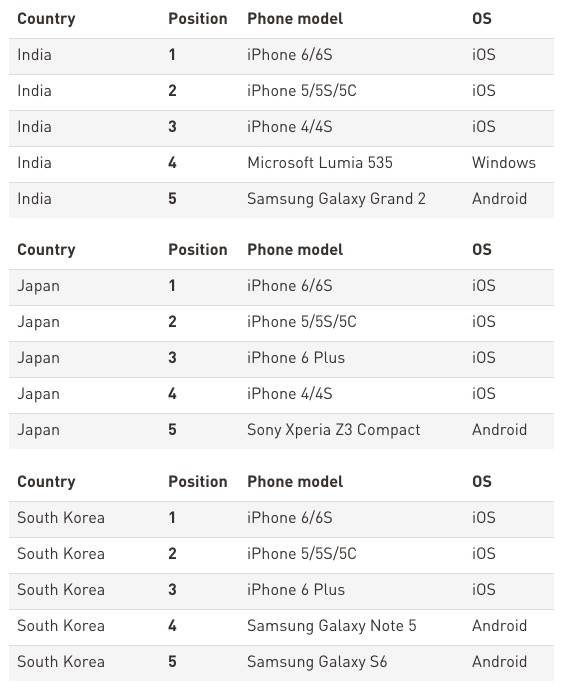The height and width of the screenshot is (689, 565).
Task: Select the Android cell in the Sony Xperia row
Action: [x=500, y=430]
